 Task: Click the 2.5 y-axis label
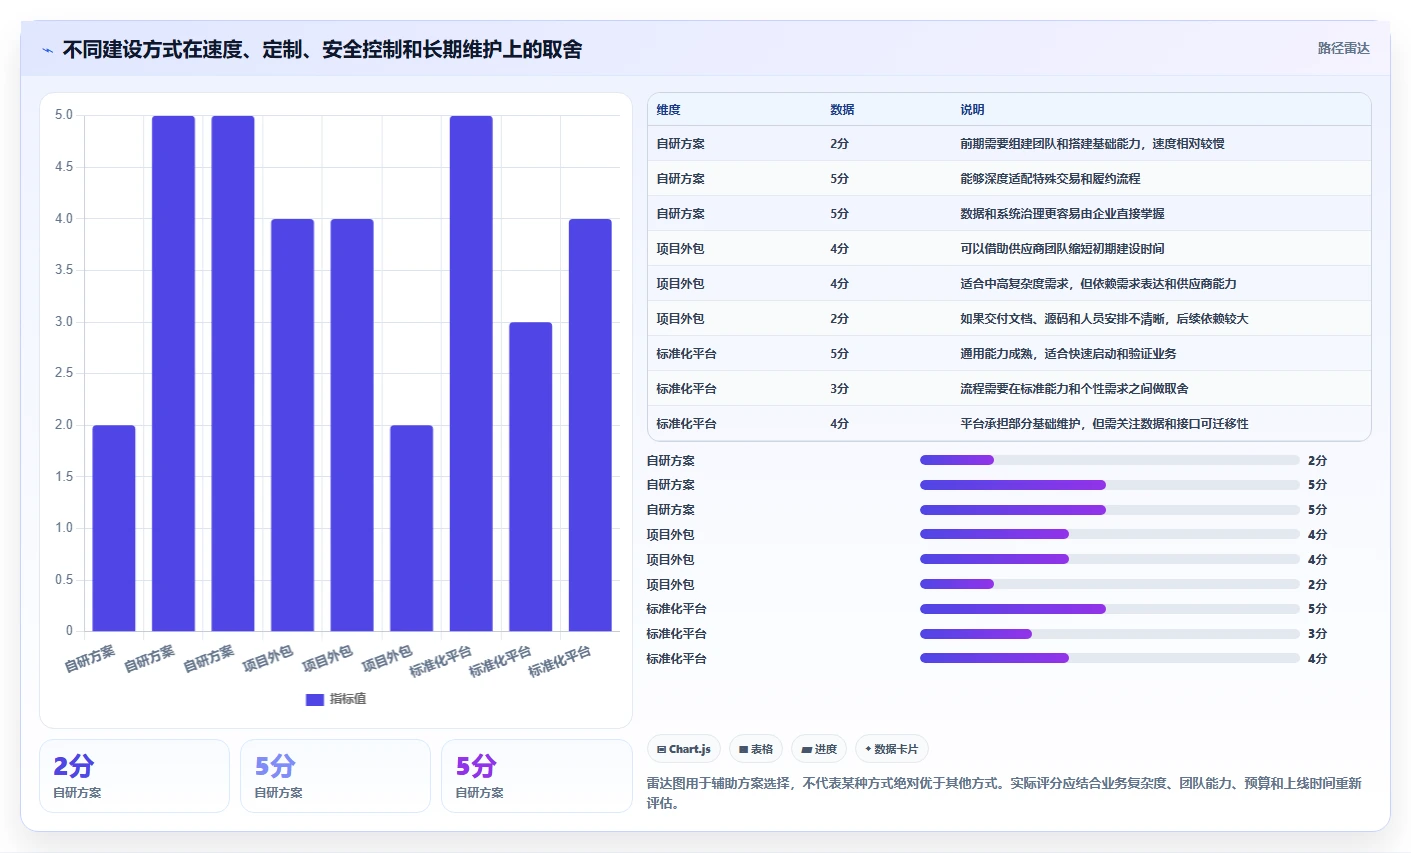[64, 373]
